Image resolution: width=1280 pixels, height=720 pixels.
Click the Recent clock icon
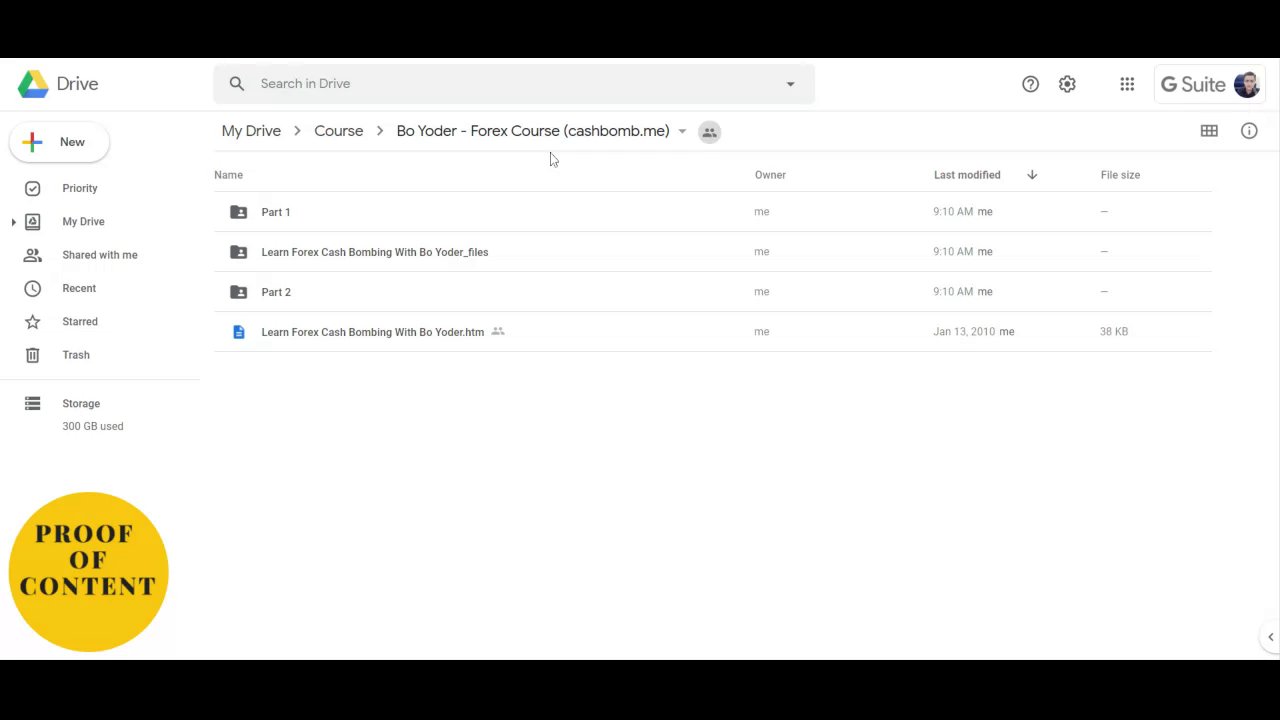[x=32, y=288]
